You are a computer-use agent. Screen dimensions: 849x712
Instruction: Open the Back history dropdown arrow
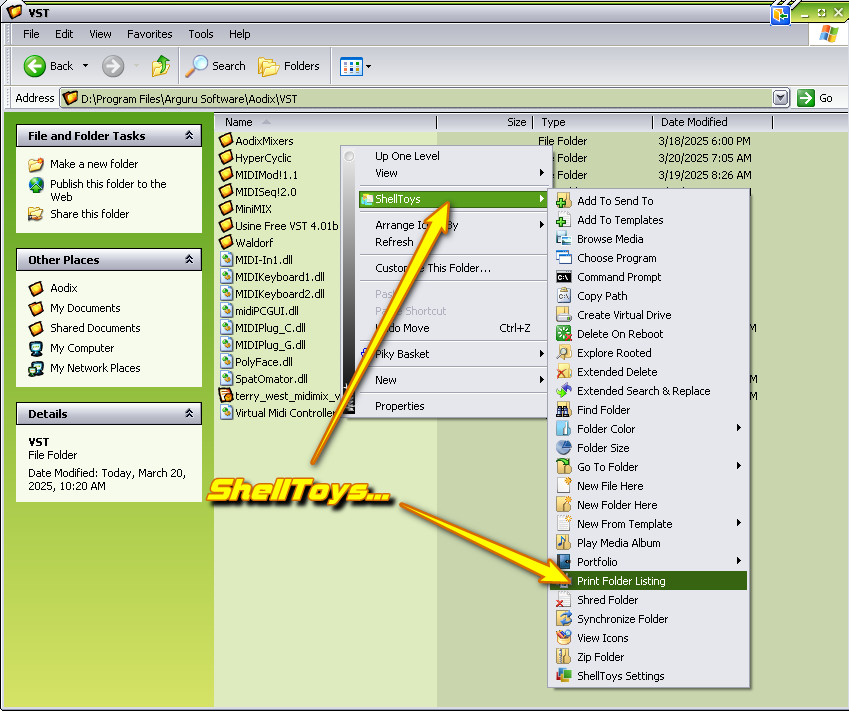click(86, 66)
